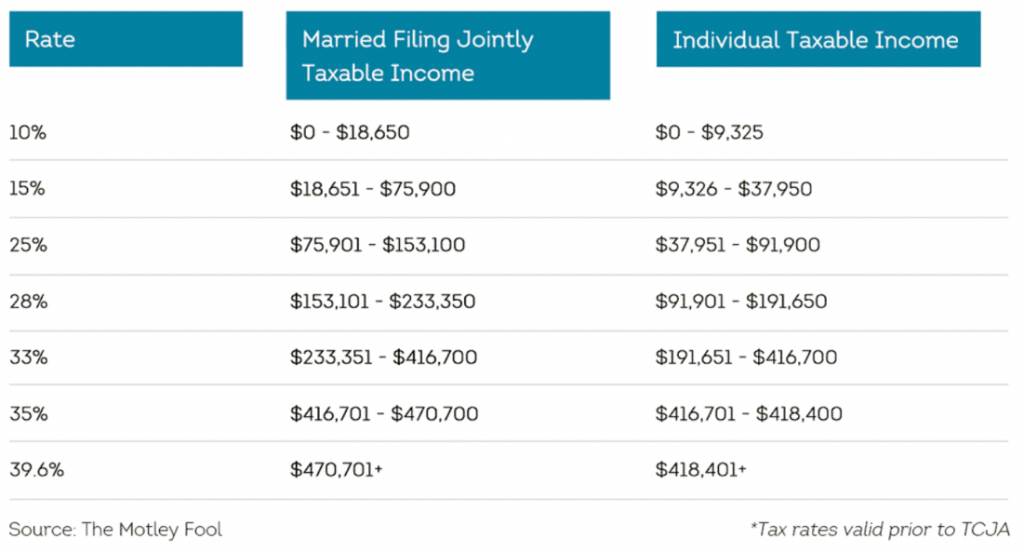Click the Individual Taxable Income header
1024x552 pixels.
coord(817,40)
